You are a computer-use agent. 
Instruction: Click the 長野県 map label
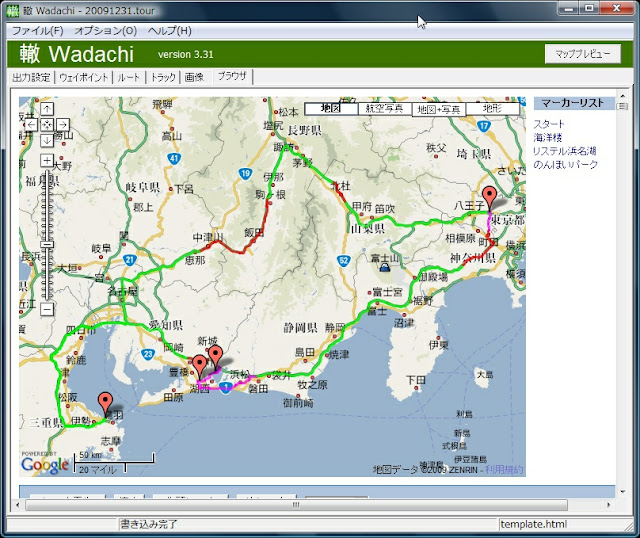(304, 130)
